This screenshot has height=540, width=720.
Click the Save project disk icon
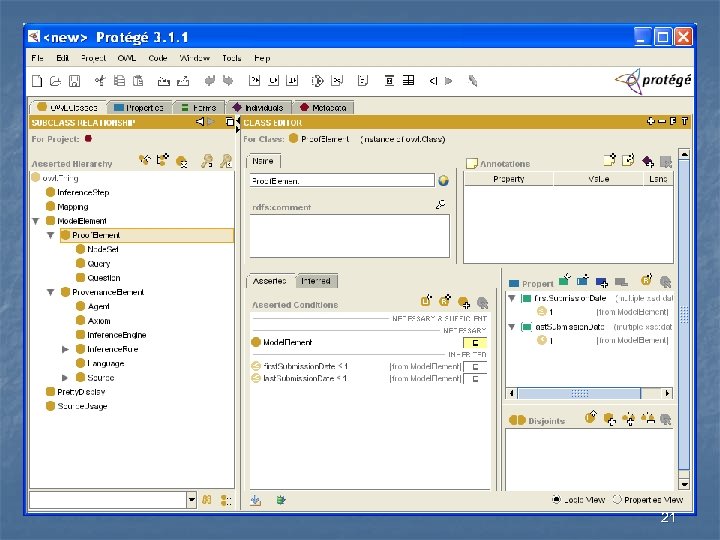tap(74, 81)
